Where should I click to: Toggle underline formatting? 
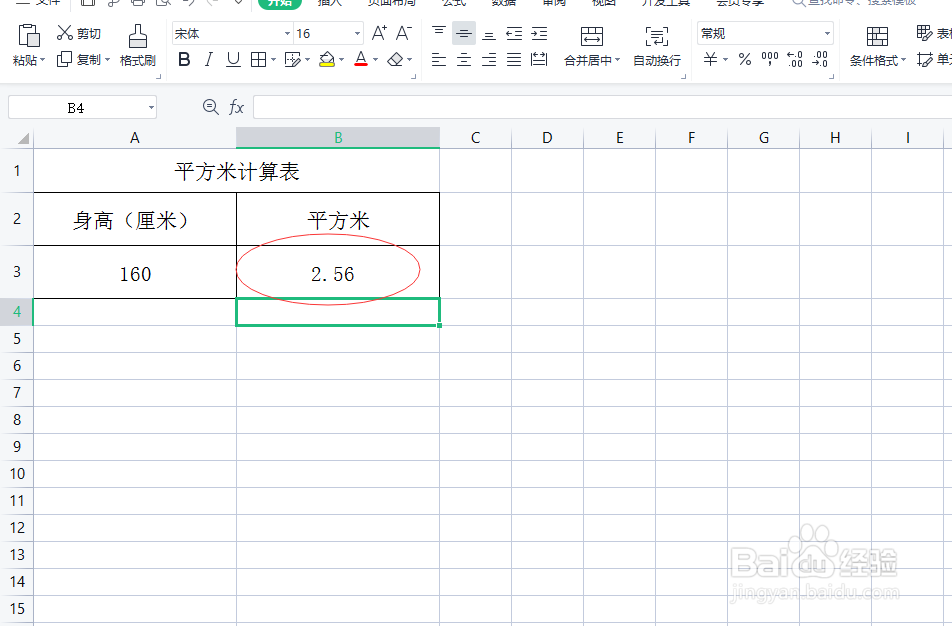[x=233, y=59]
